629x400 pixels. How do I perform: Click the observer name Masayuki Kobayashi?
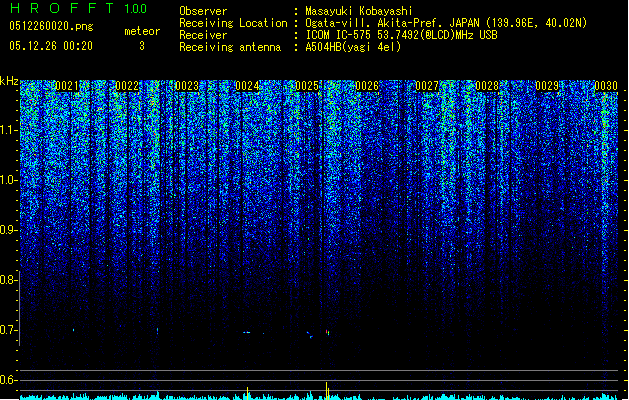pos(359,11)
